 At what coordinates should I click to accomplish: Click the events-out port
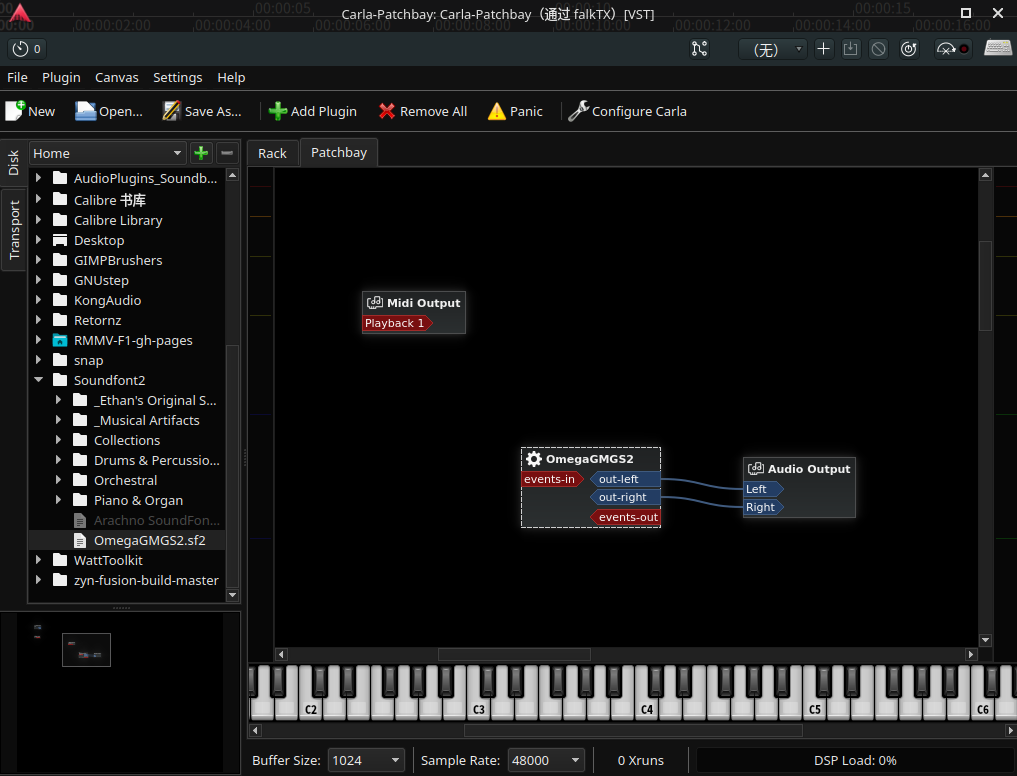(x=625, y=517)
